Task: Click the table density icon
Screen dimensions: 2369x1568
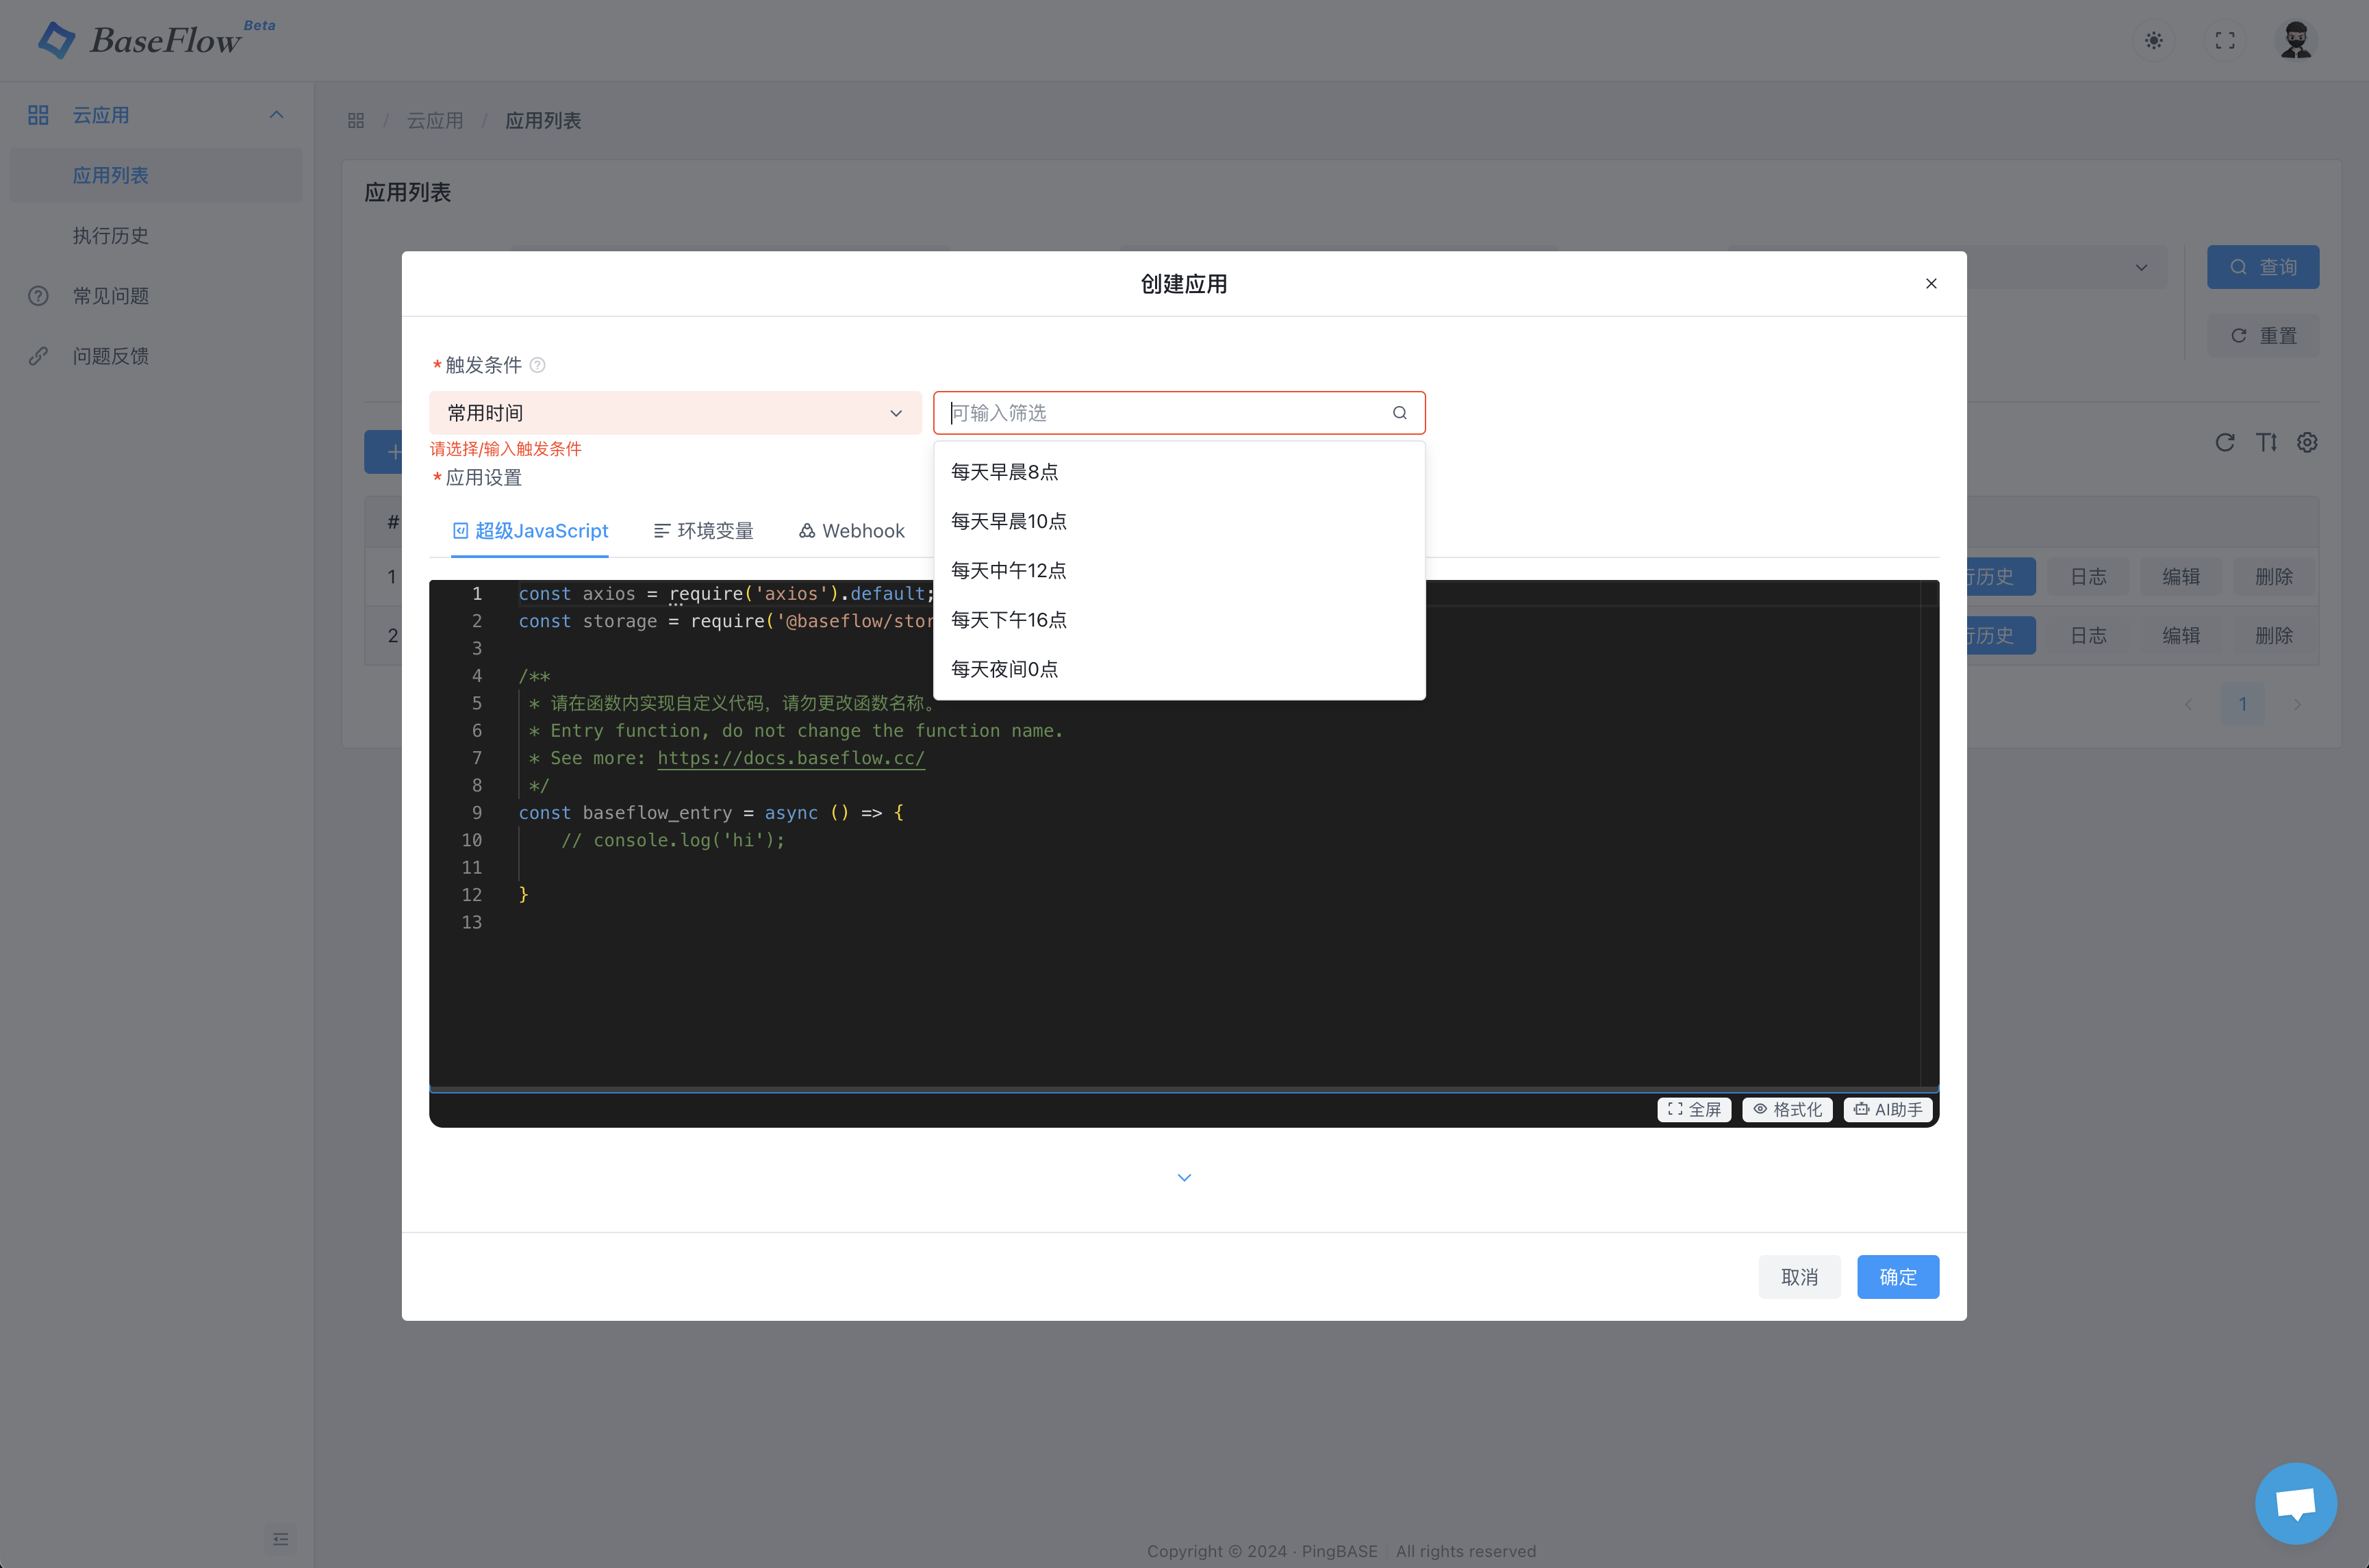Action: (x=2266, y=442)
